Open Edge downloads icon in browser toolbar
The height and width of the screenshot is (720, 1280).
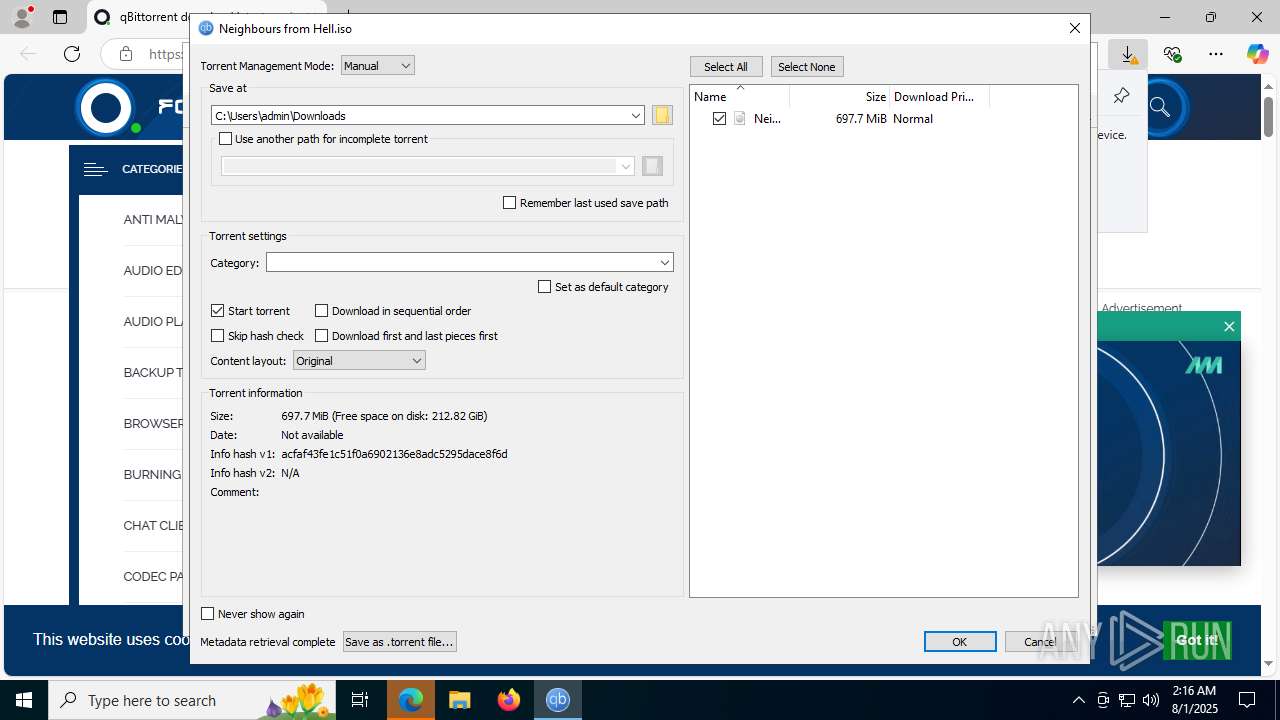click(x=1129, y=54)
